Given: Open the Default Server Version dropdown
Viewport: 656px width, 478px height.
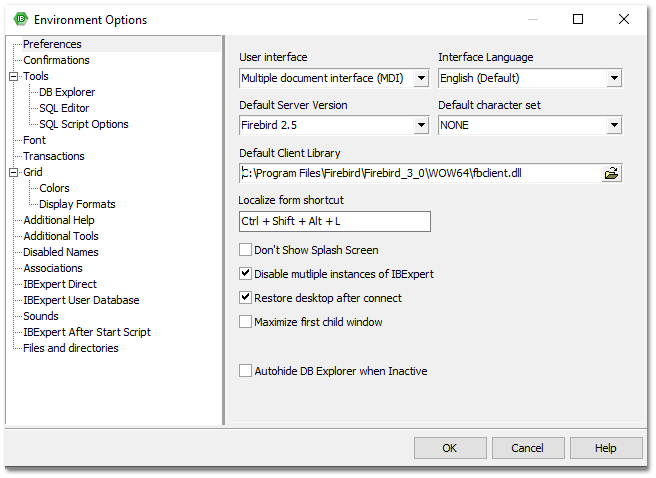Looking at the screenshot, I should pos(421,125).
